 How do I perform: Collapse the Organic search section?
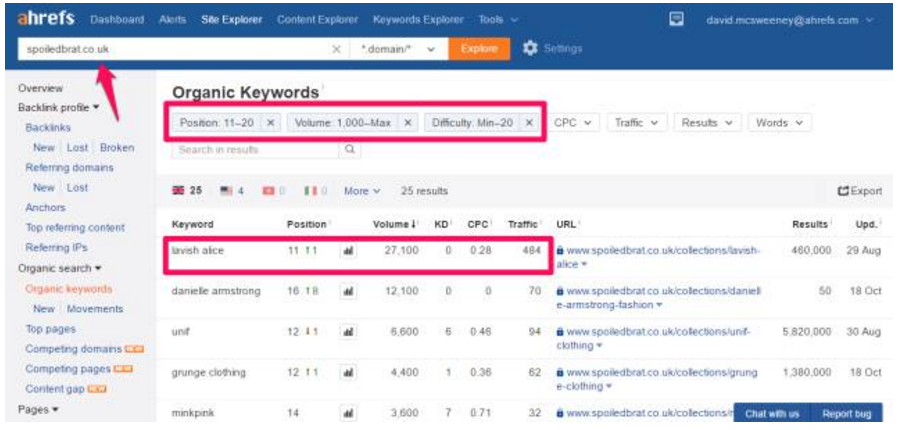(60, 268)
